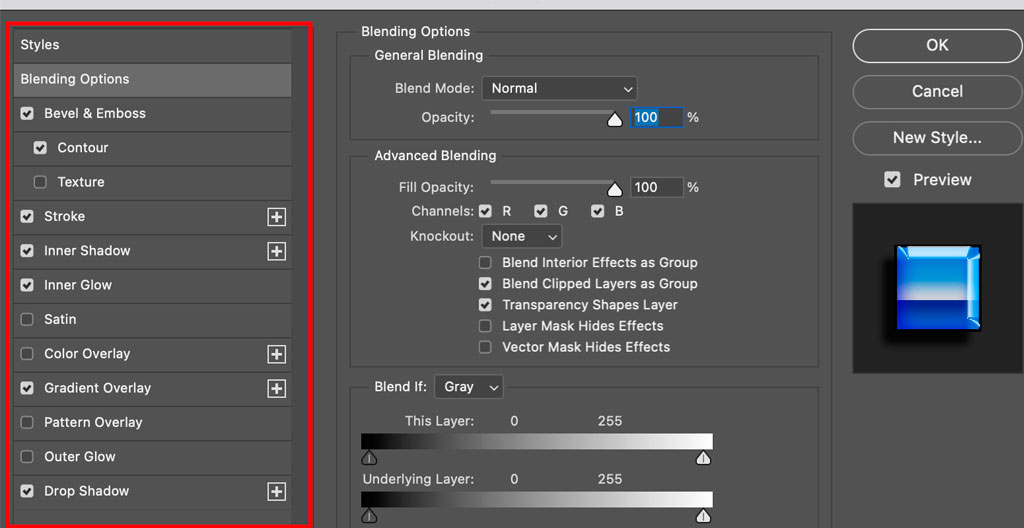Click plus icon beside Color Overlay
The image size is (1024, 528).
pos(277,354)
